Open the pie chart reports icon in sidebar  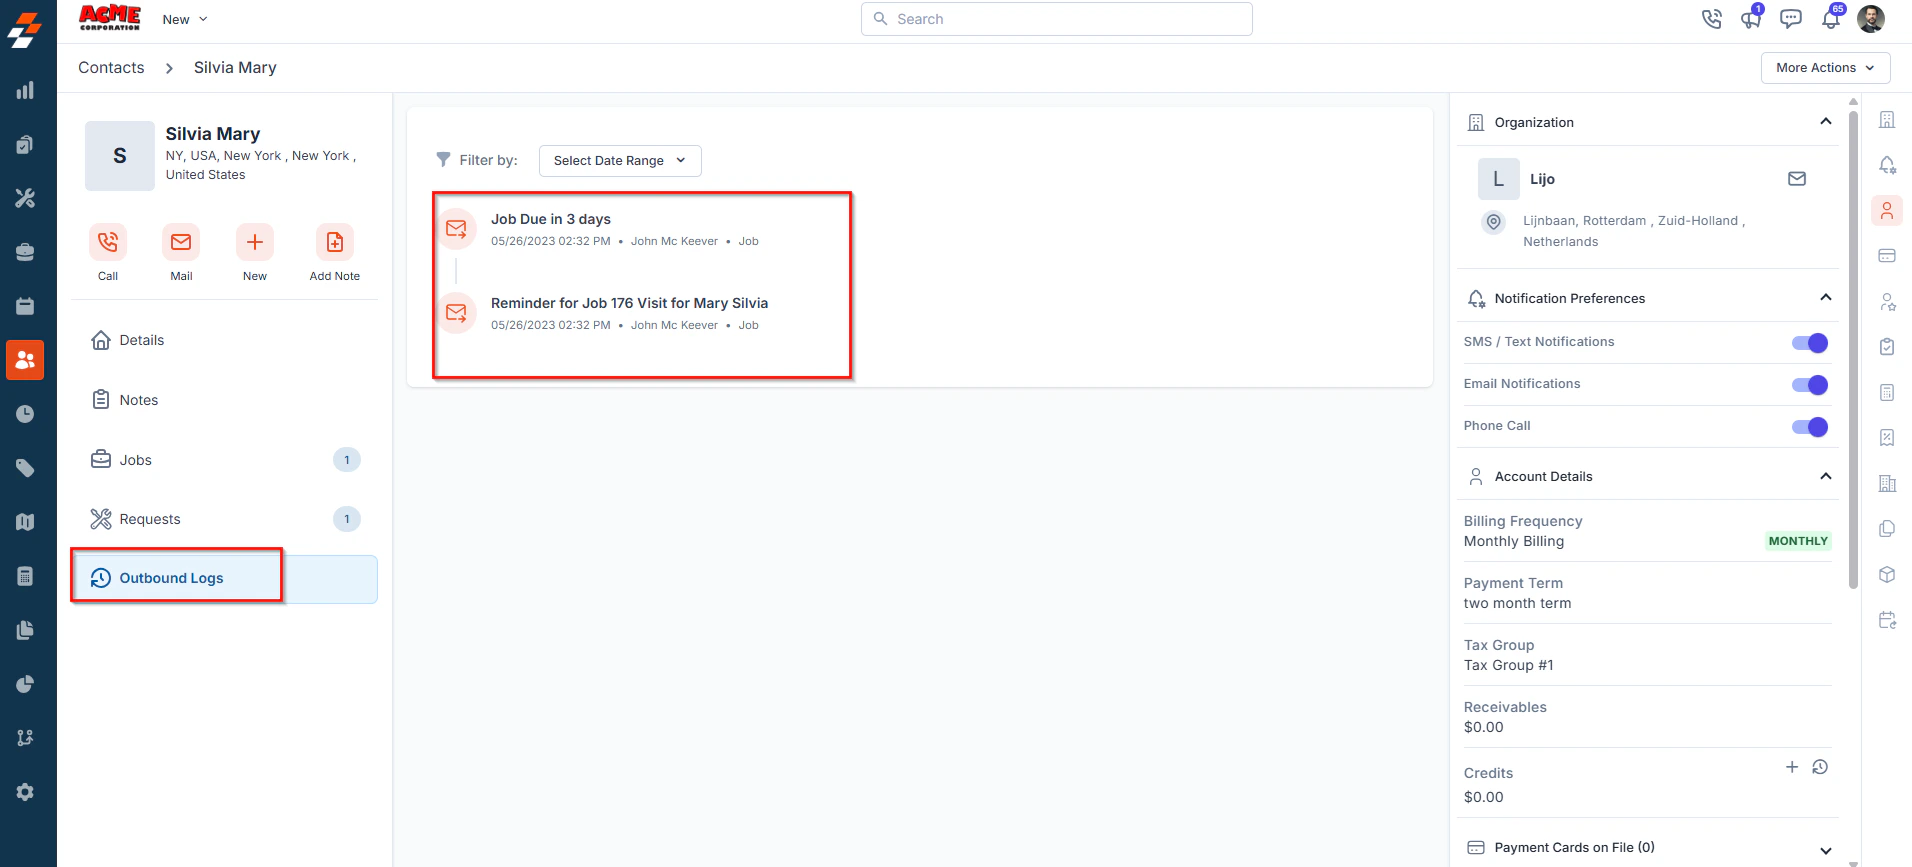26,684
